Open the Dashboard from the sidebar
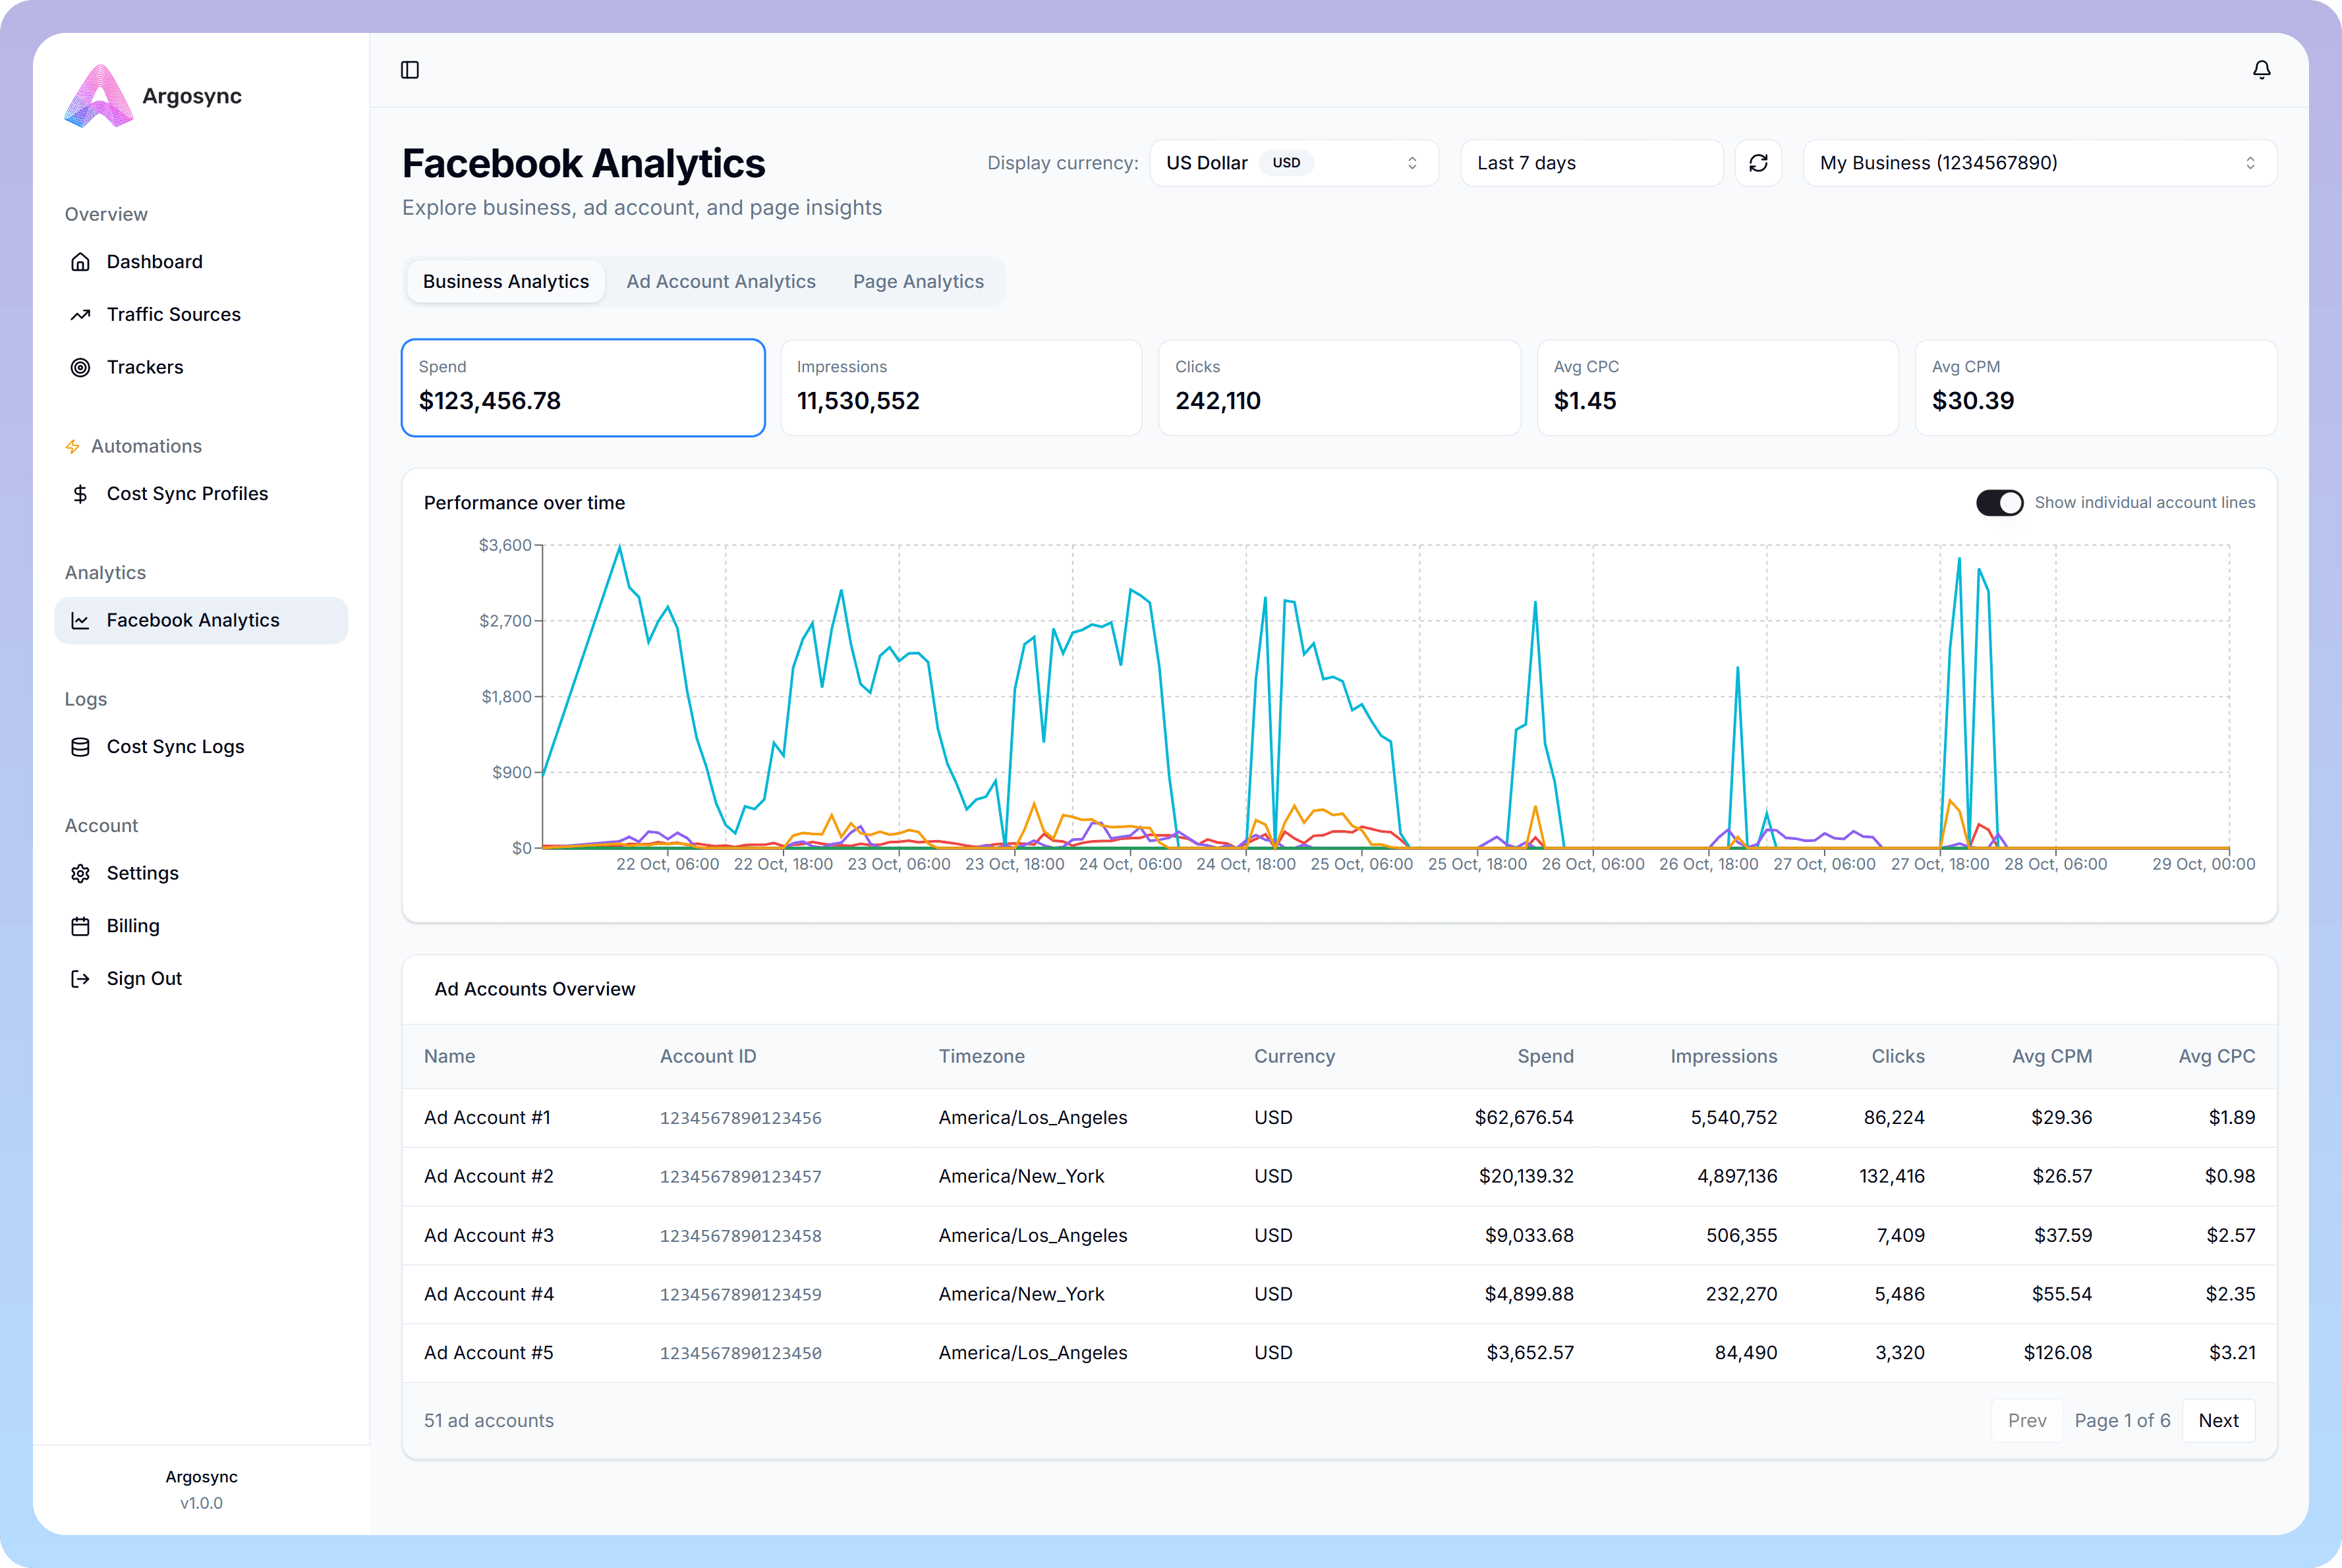Screen dimensions: 2342x1568 [x=154, y=261]
